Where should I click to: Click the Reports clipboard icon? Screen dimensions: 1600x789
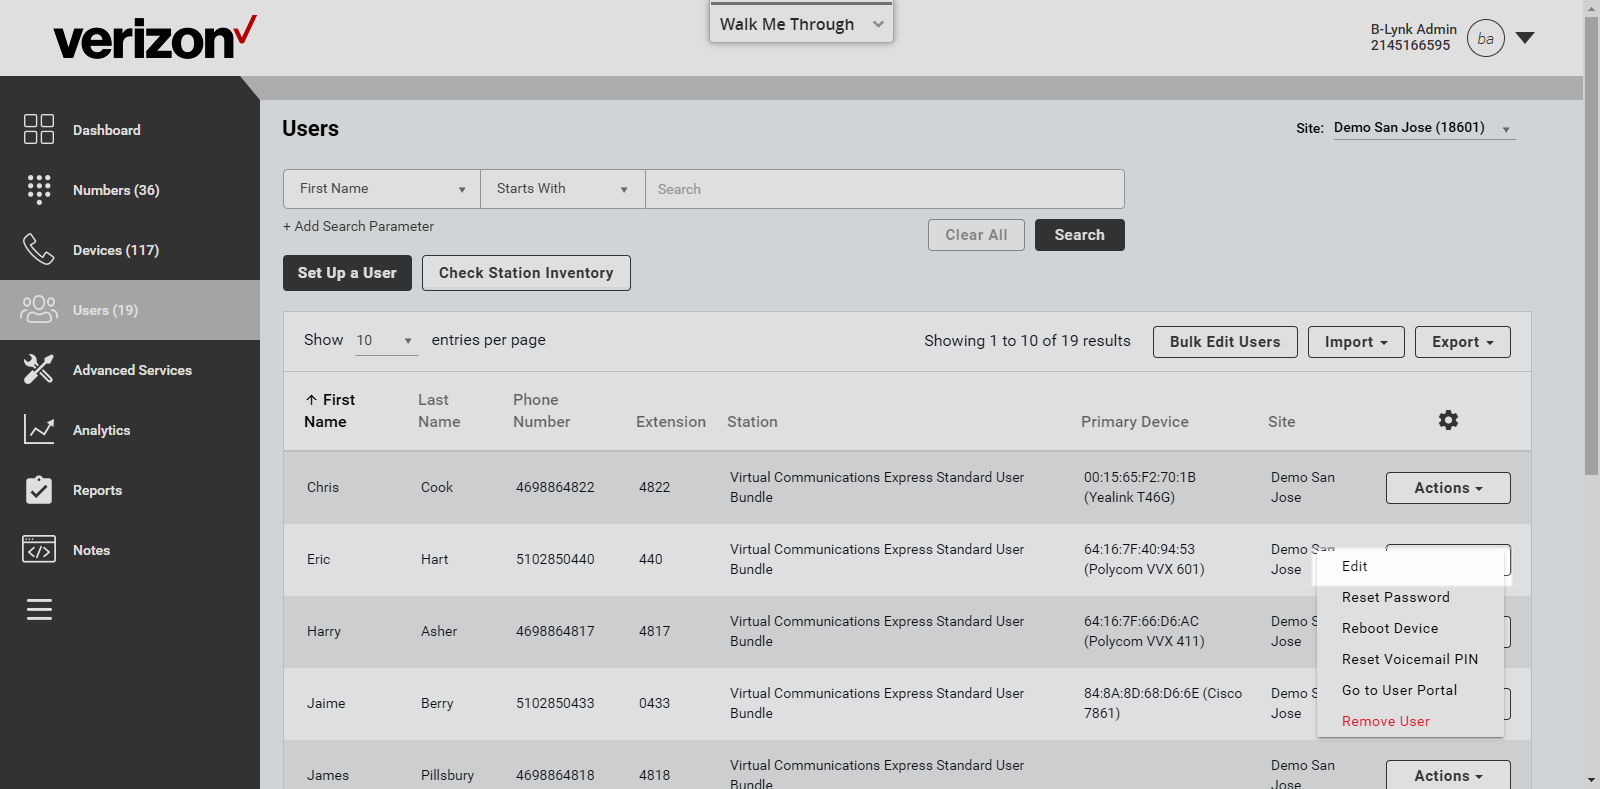pos(39,489)
